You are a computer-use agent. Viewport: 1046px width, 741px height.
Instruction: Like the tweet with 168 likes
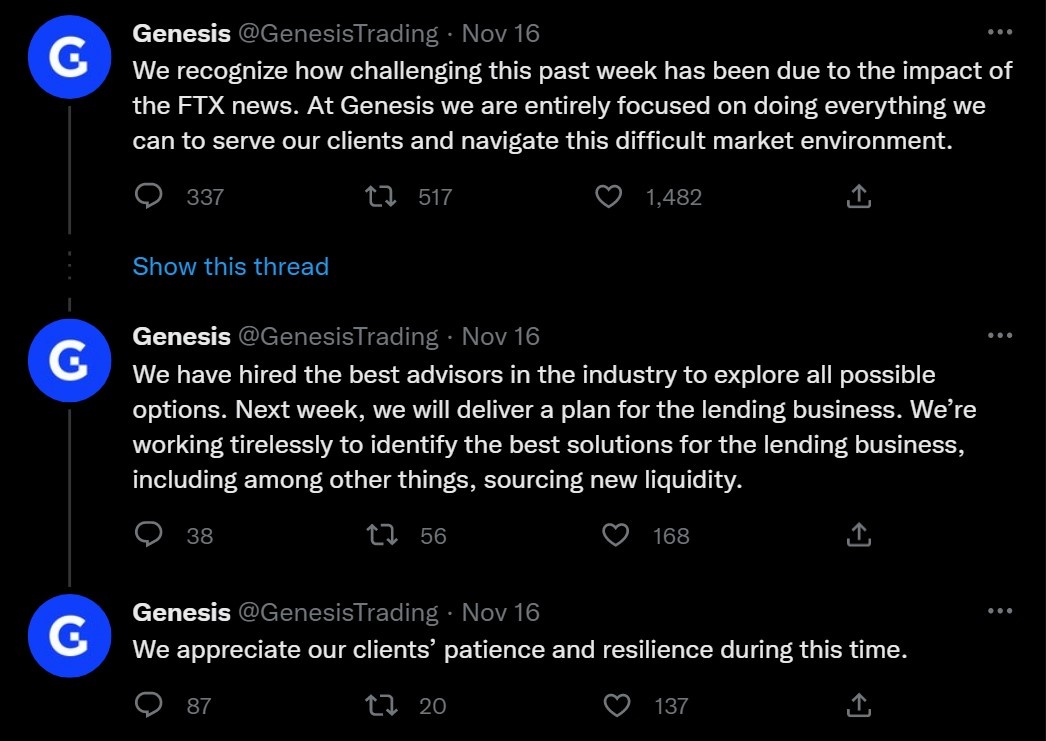tap(616, 535)
